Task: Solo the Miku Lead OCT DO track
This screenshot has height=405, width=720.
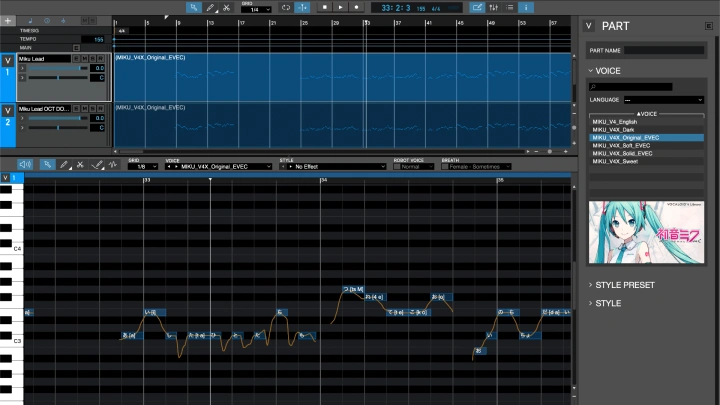Action: (92, 109)
